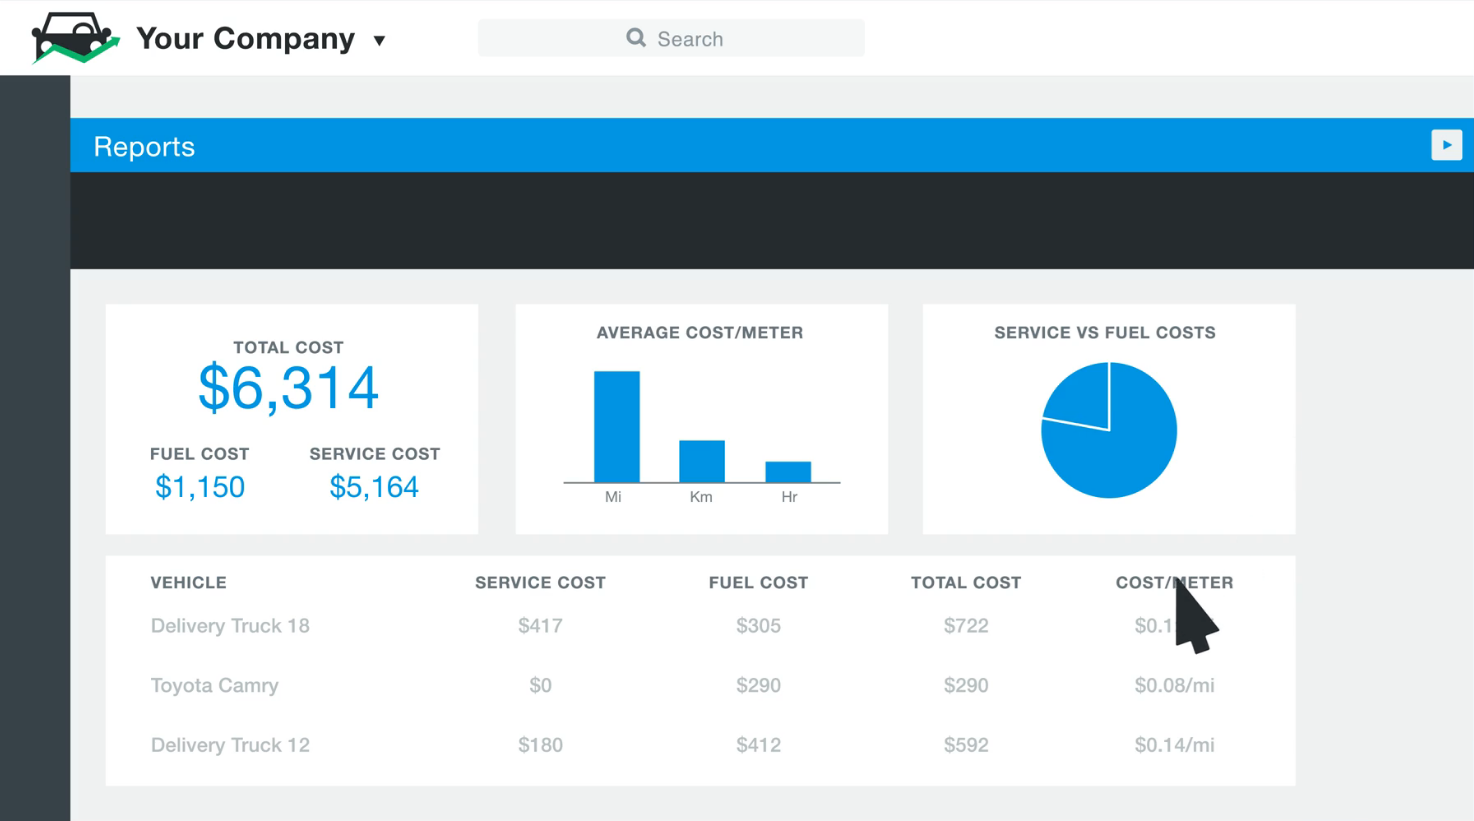Screen dimensions: 1474x821
Task: Click the Hr bar in the chart
Action: tap(788, 472)
